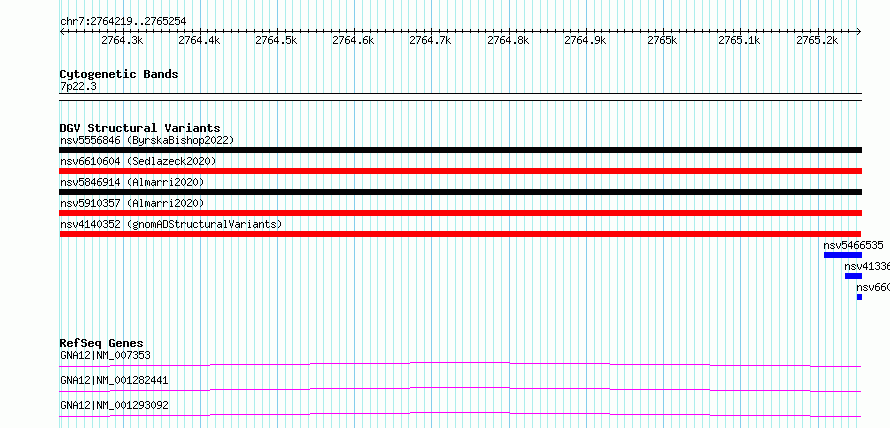Click the 2764.4k ruler tick label
Viewport: 890px width, 428px height.
[199, 40]
